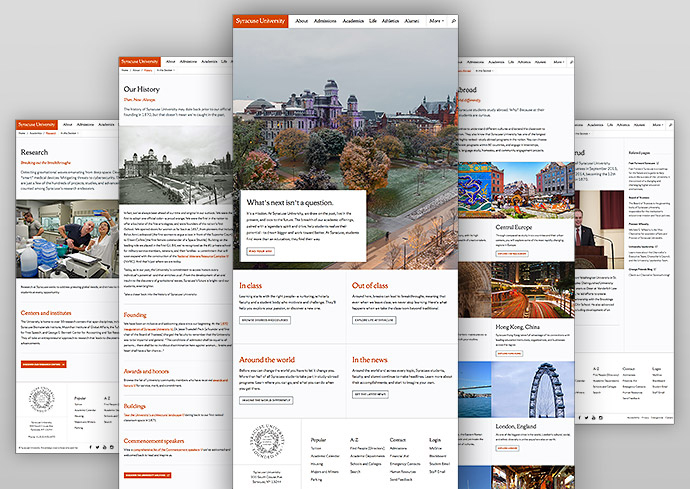Open Financial Aid link in center footer
This screenshot has width=690, height=489.
coord(400,456)
